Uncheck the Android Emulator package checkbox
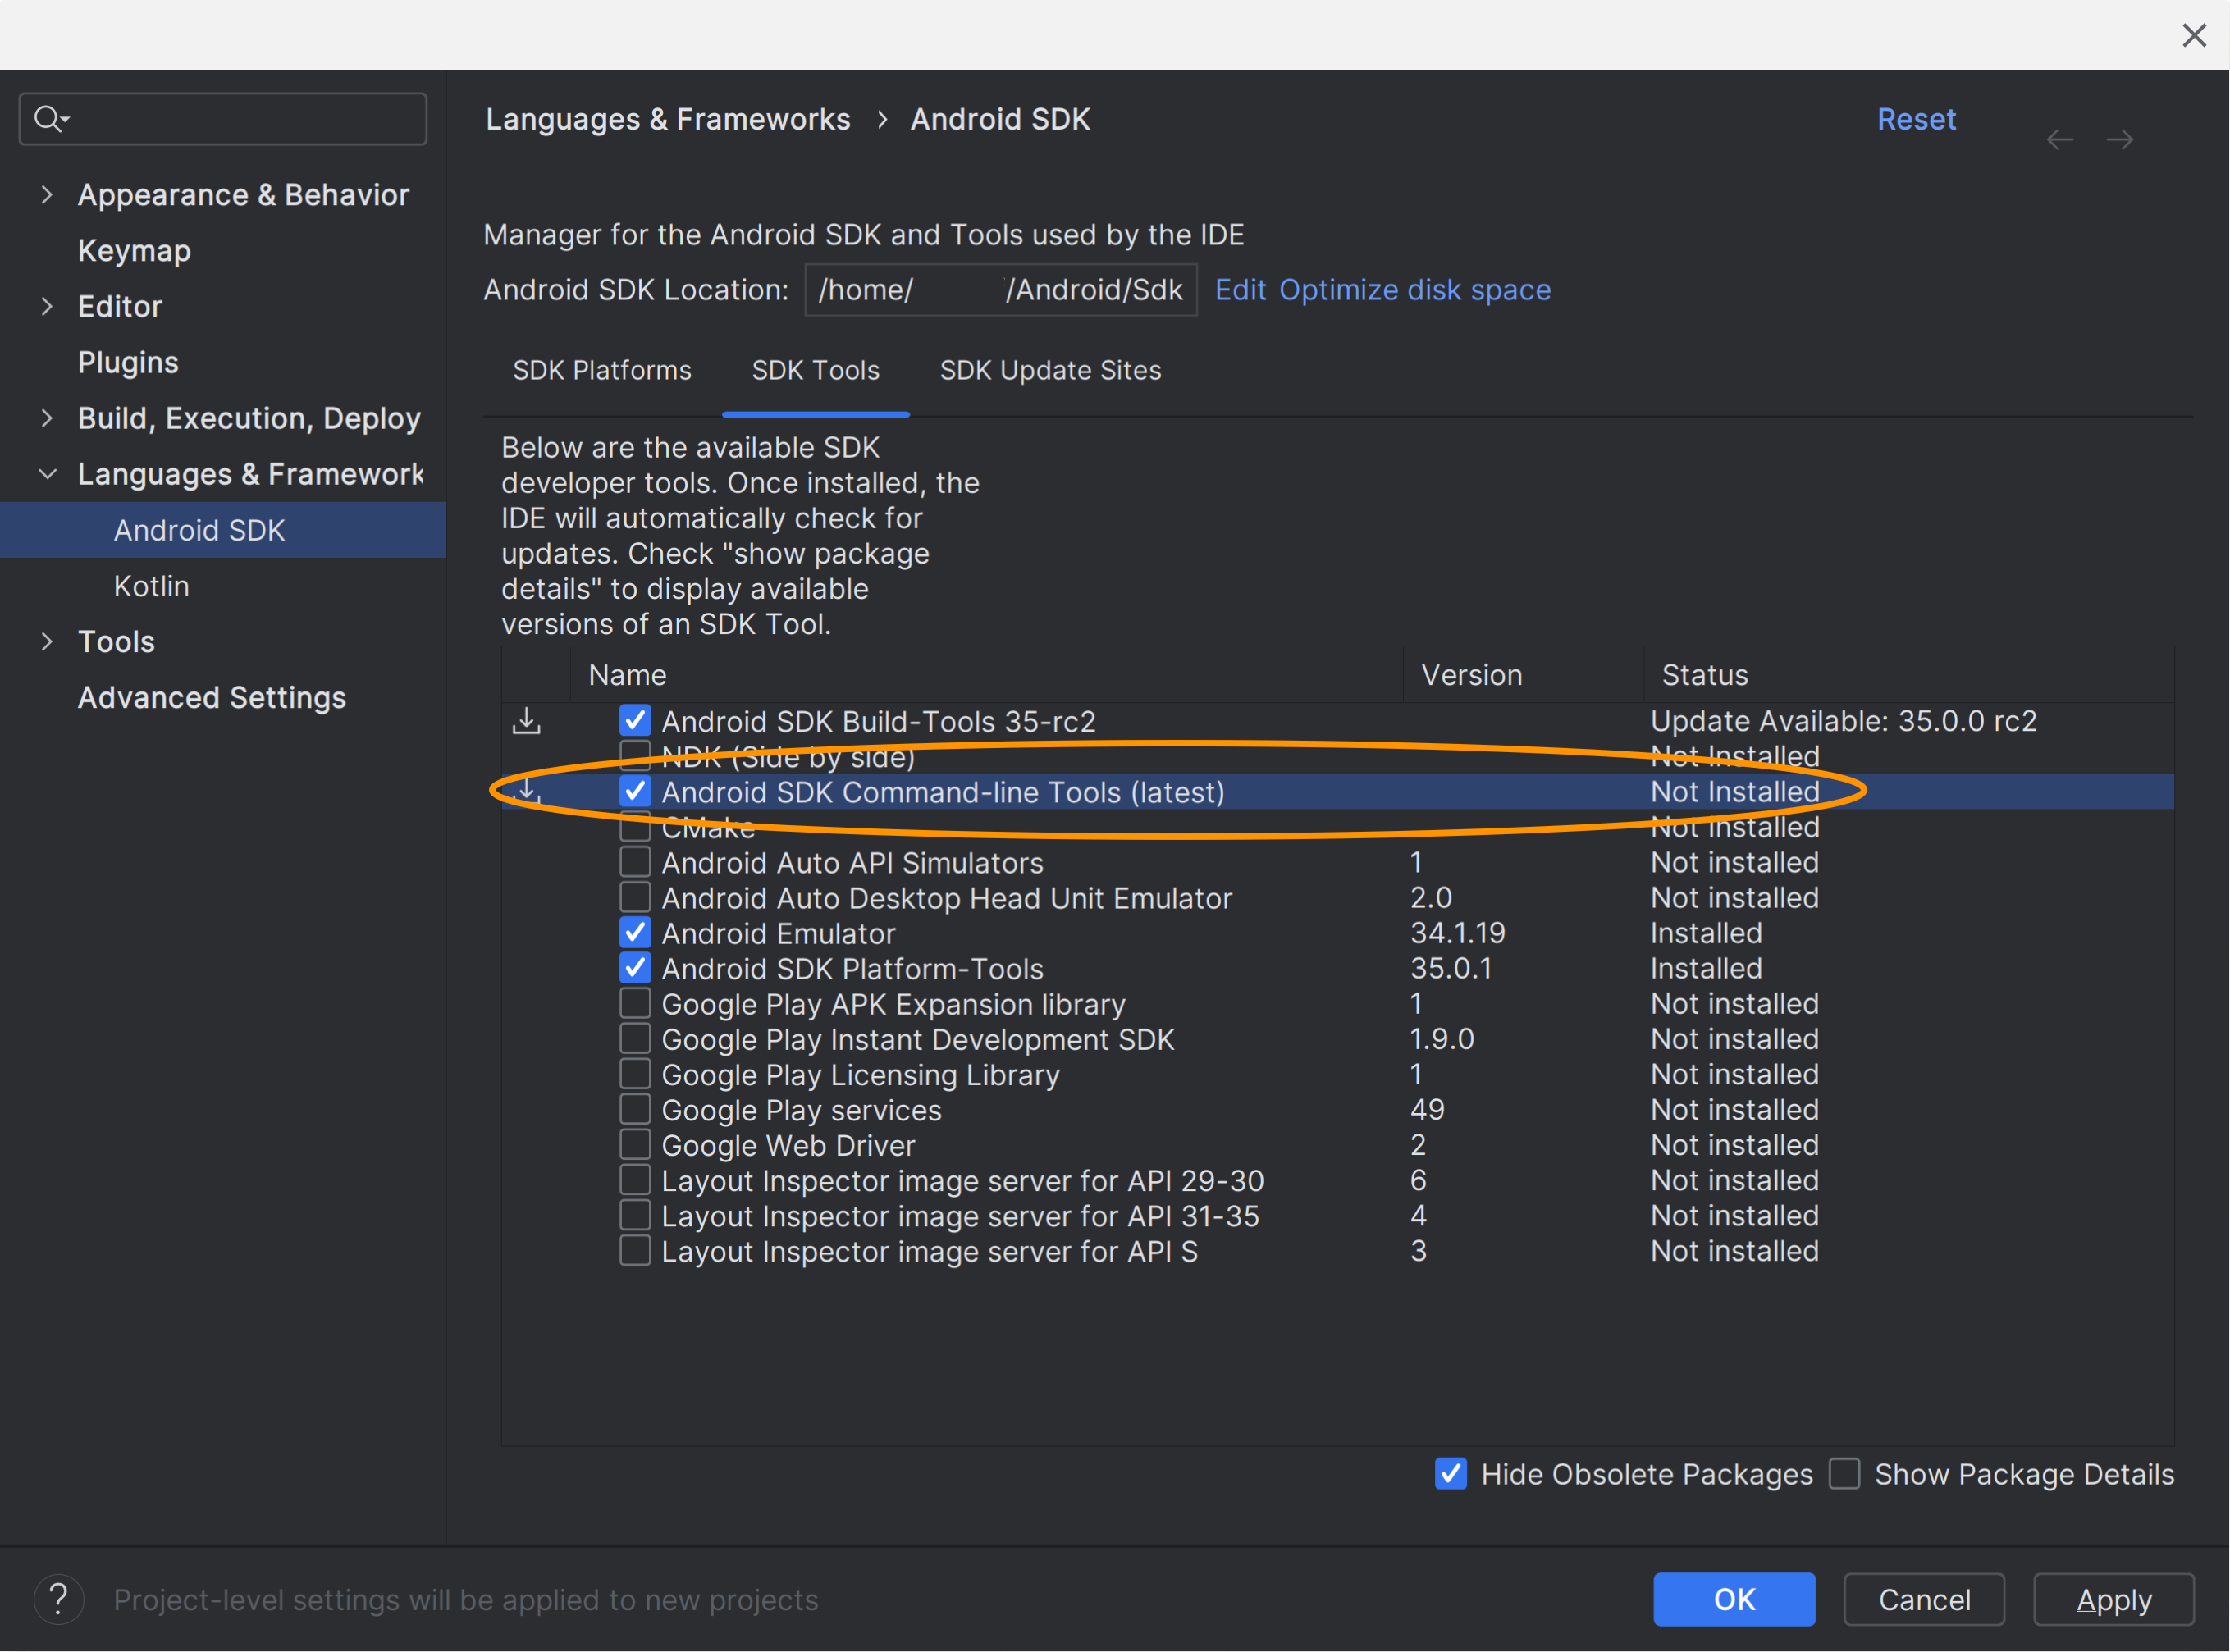Viewport: 2230px width, 1652px height. click(635, 932)
